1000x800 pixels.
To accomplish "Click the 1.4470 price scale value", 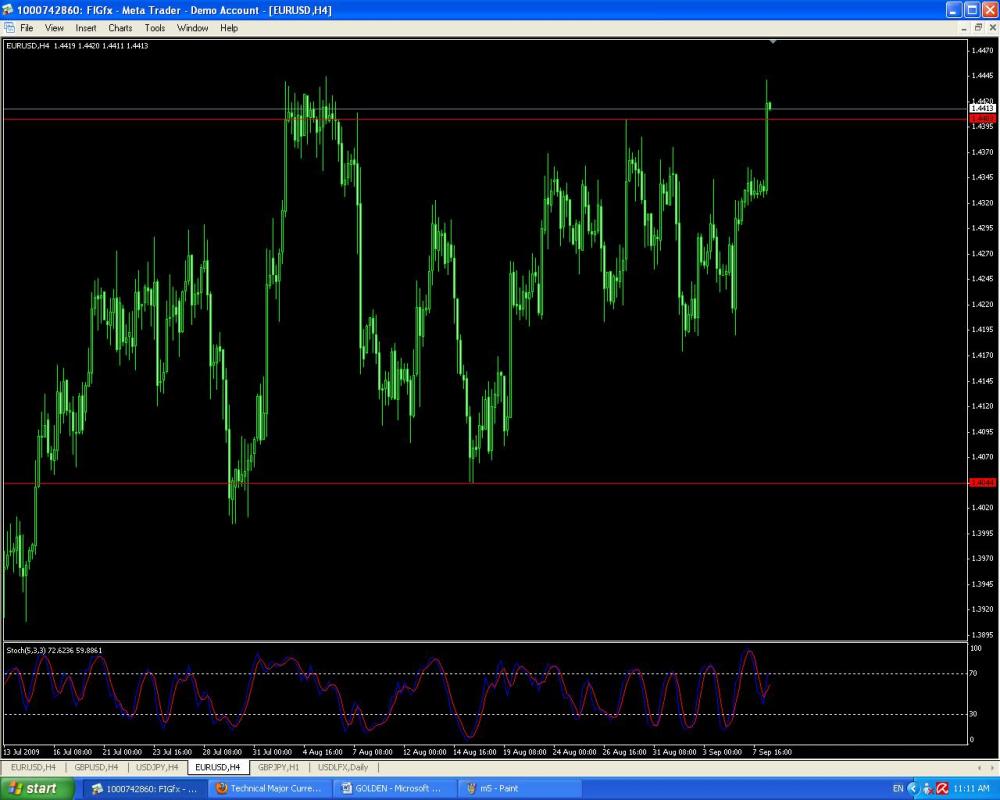I will pyautogui.click(x=982, y=50).
